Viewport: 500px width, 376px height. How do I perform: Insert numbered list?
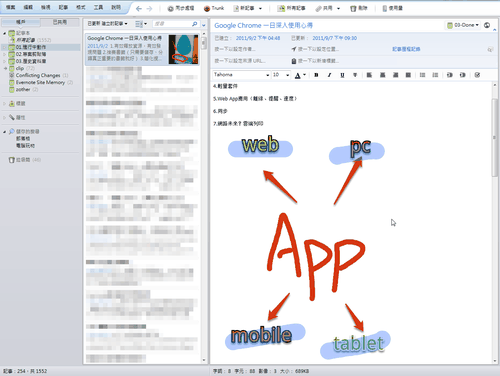point(435,75)
